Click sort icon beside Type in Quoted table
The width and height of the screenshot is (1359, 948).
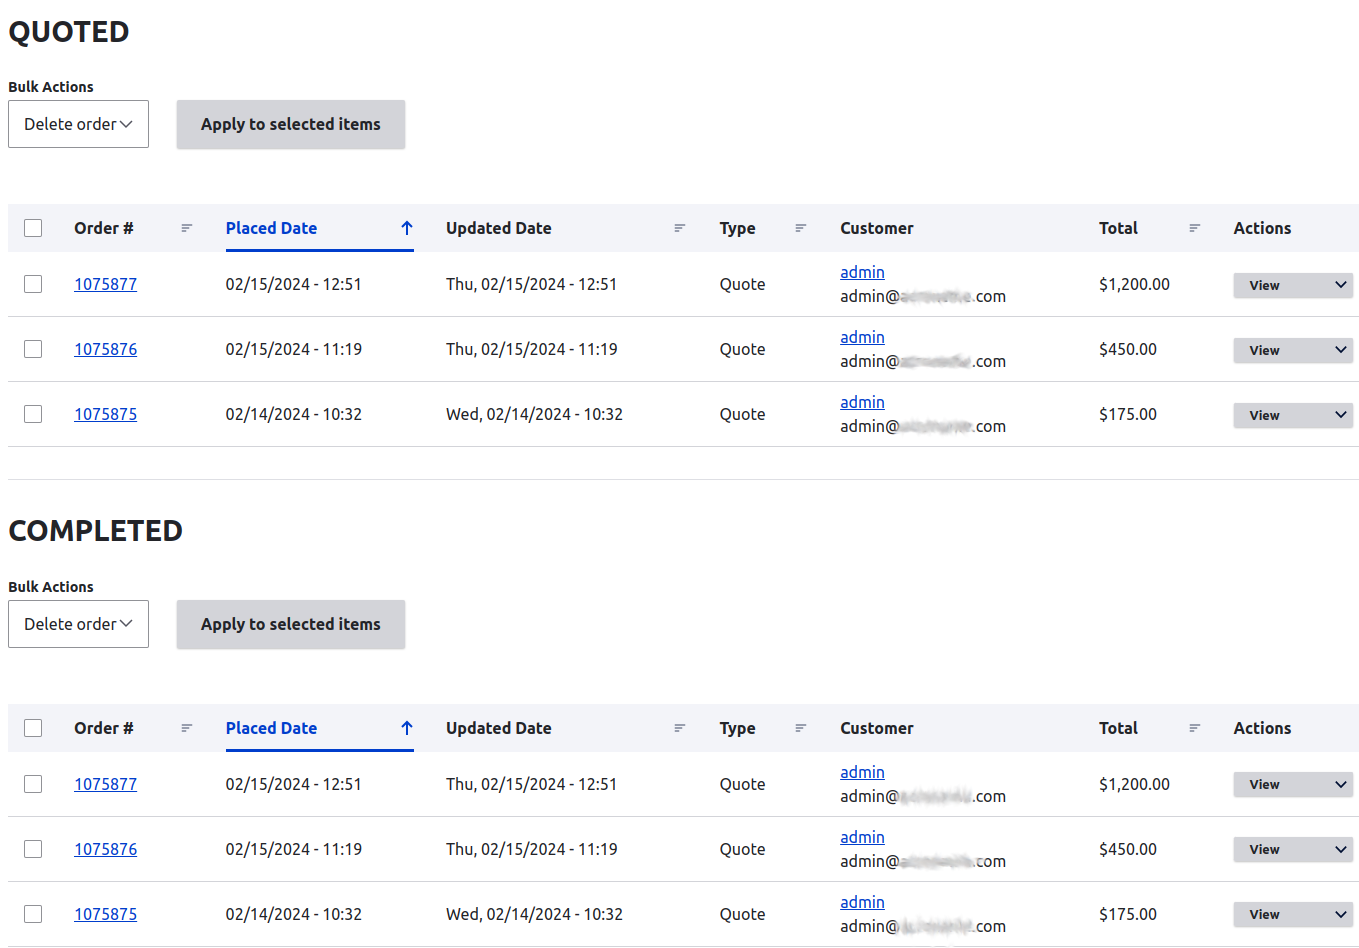(800, 228)
